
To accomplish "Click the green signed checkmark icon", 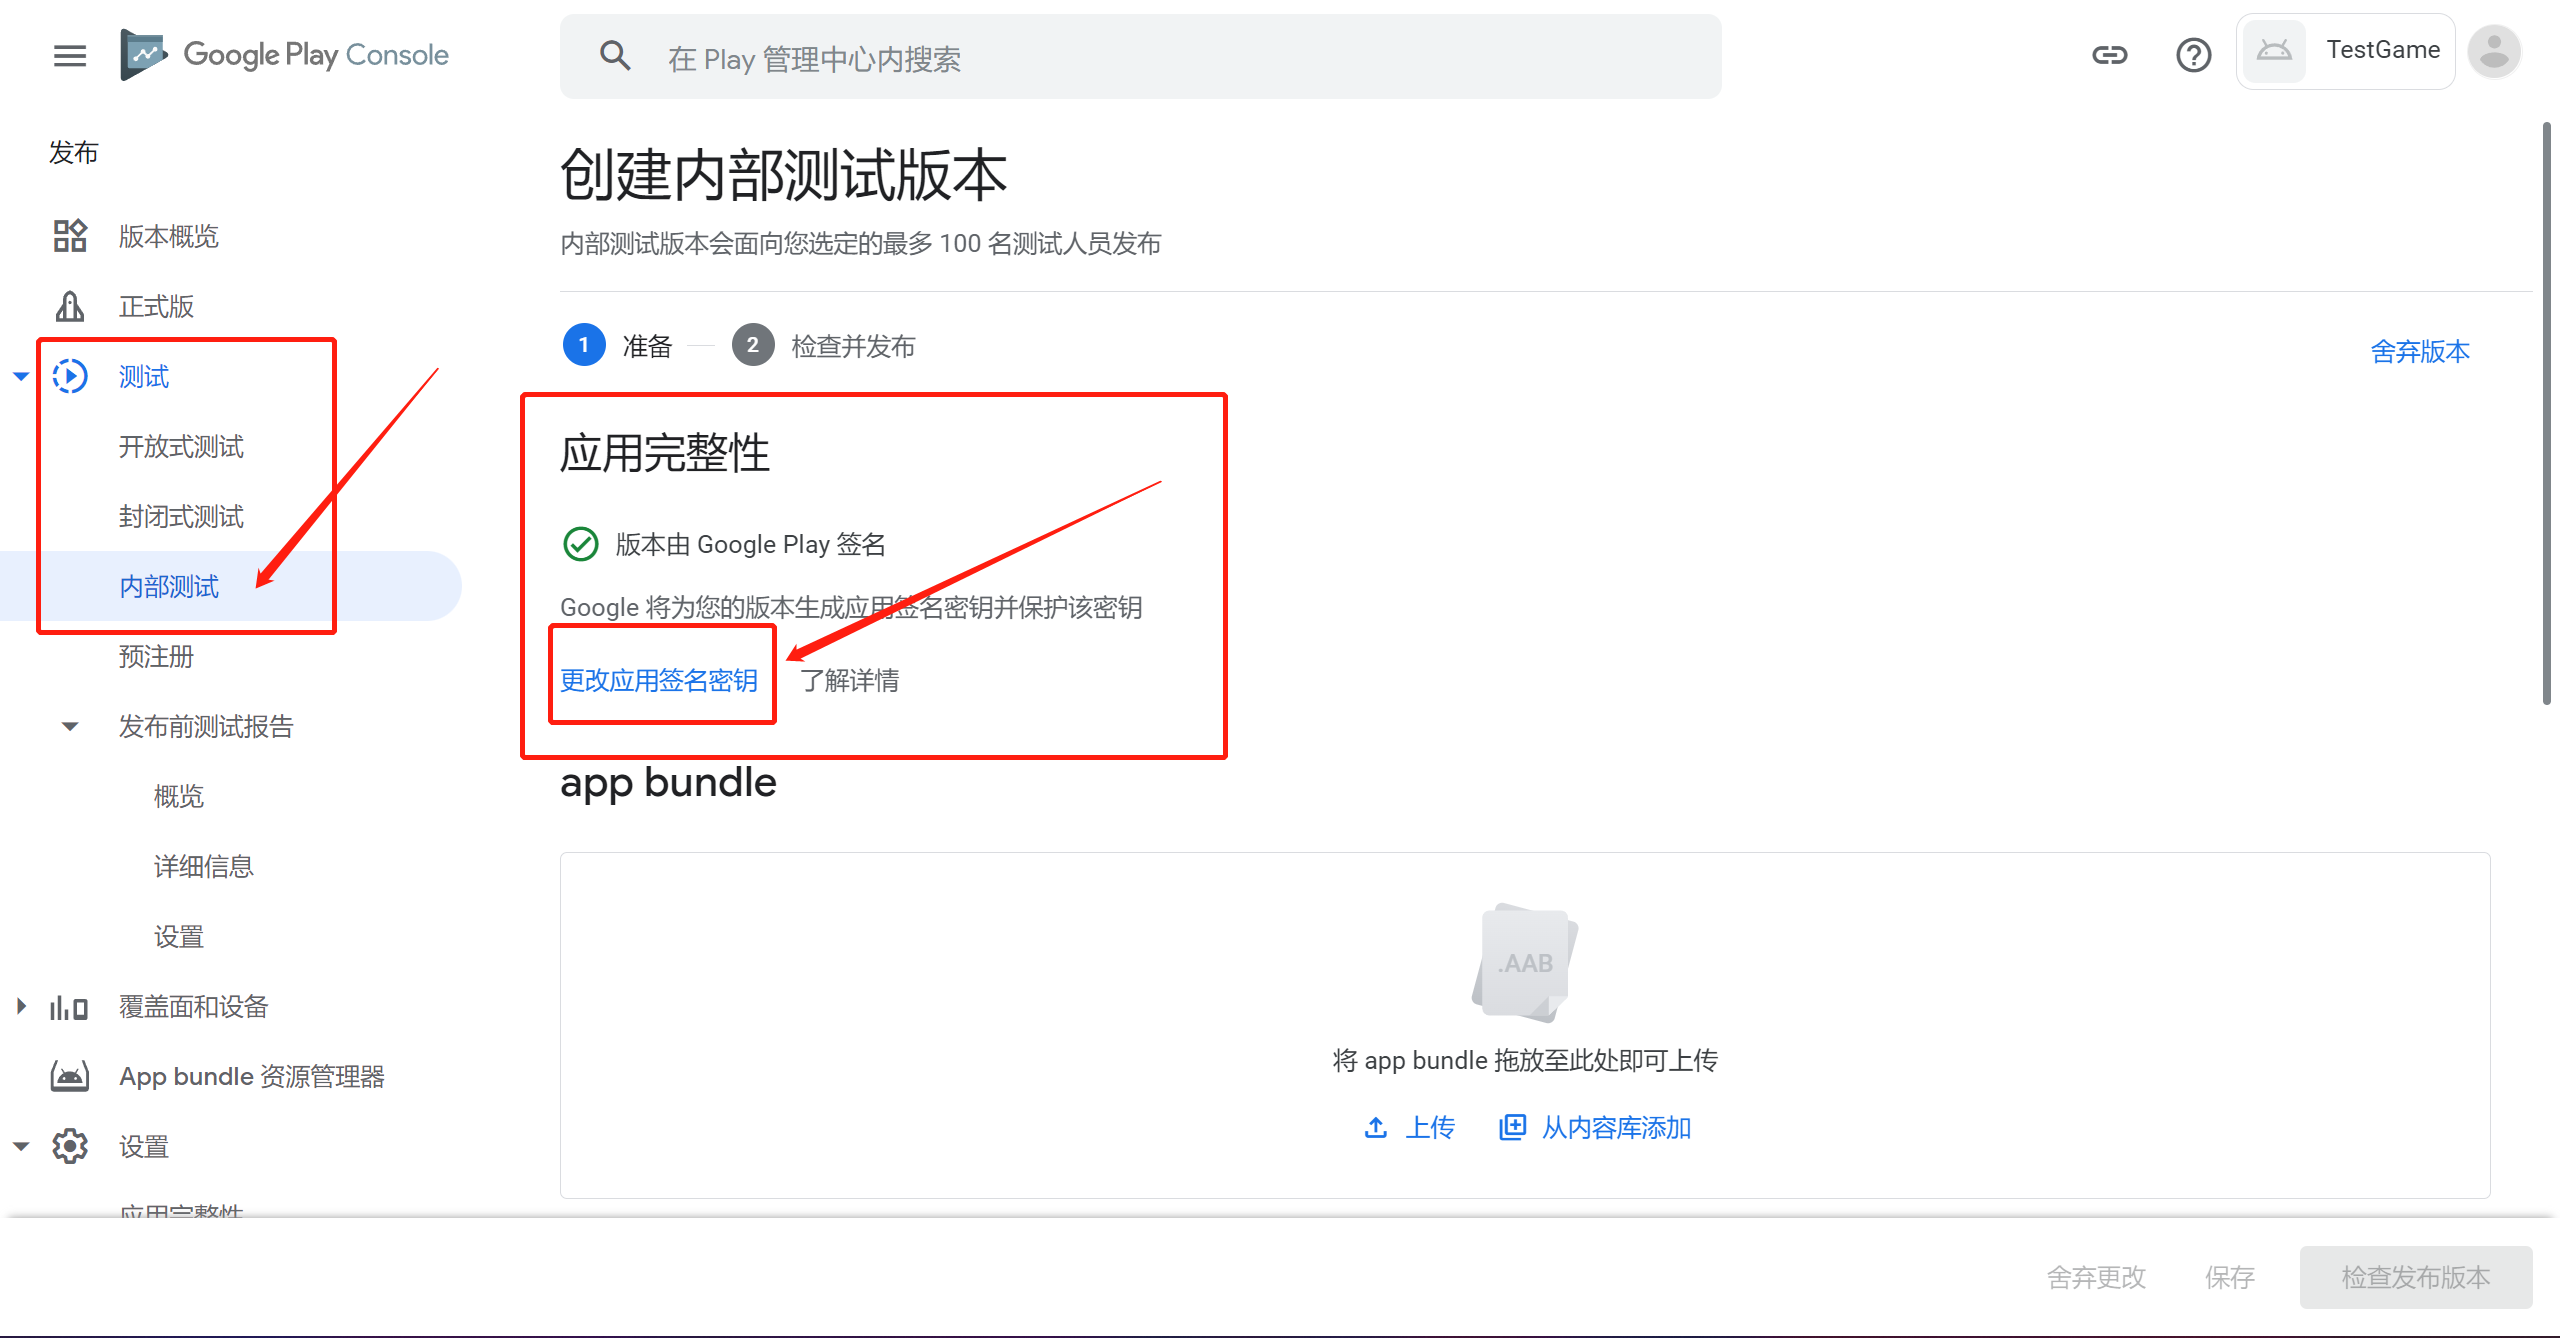I will pos(581,544).
